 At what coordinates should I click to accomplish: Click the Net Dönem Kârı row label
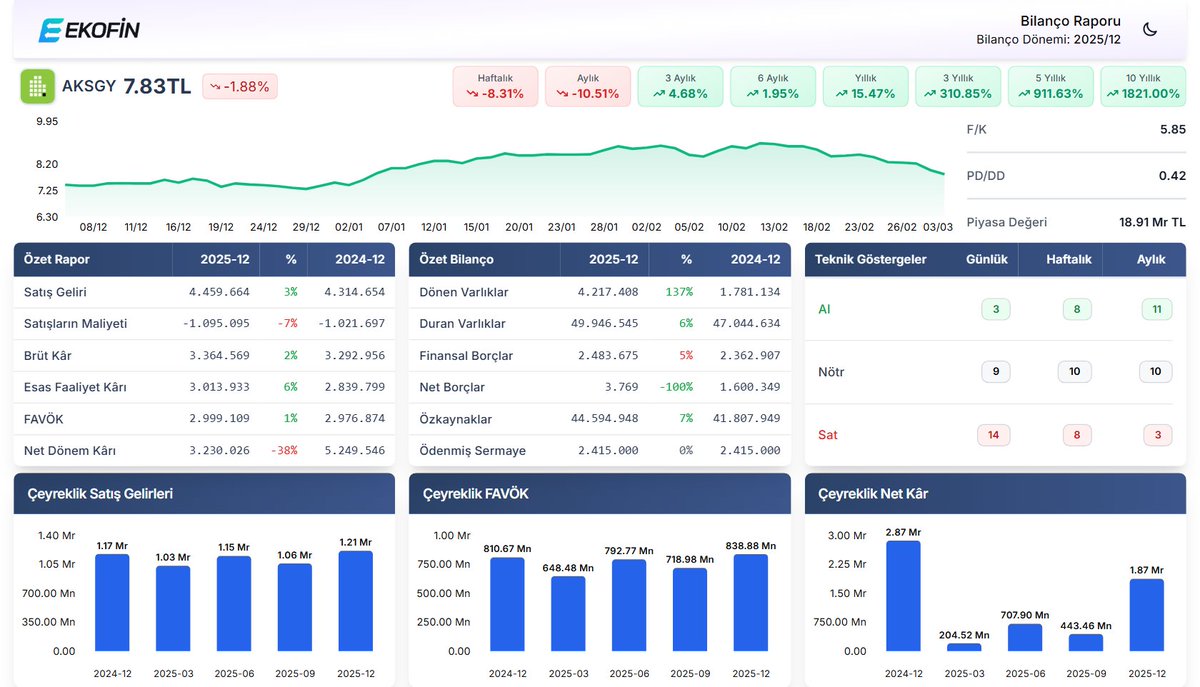point(70,451)
